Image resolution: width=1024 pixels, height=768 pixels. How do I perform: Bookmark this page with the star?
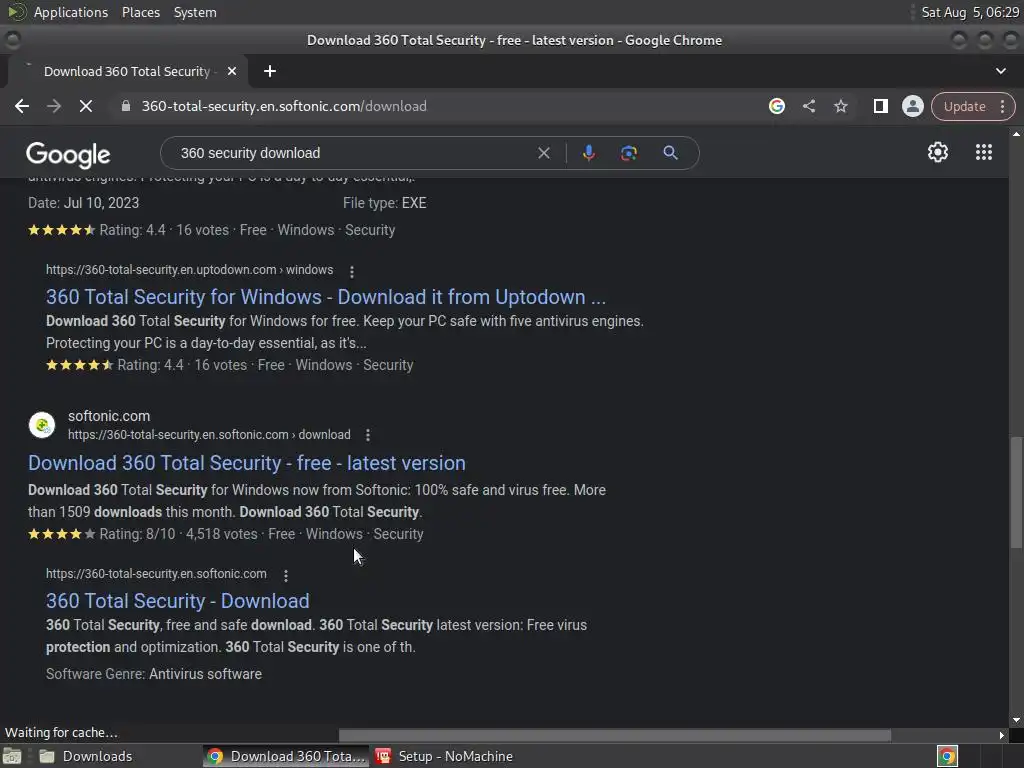[841, 106]
